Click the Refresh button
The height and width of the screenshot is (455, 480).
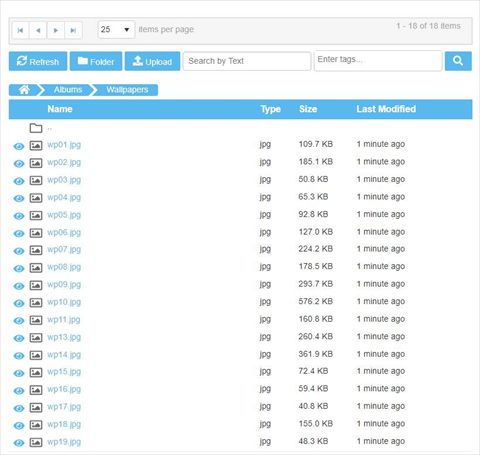38,61
